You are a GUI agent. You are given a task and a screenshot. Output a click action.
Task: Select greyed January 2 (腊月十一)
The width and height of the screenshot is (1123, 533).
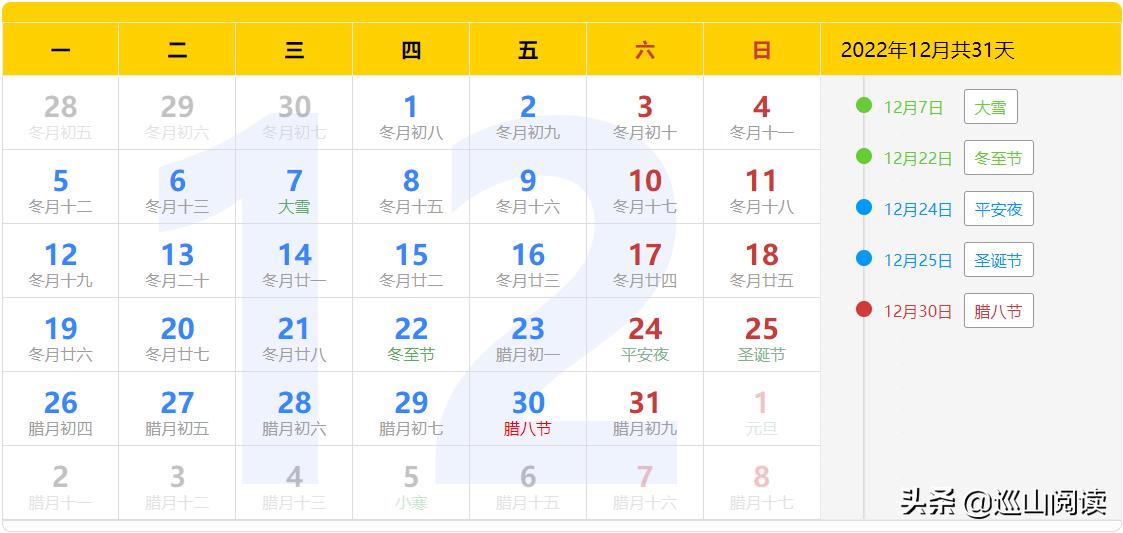pyautogui.click(x=60, y=483)
